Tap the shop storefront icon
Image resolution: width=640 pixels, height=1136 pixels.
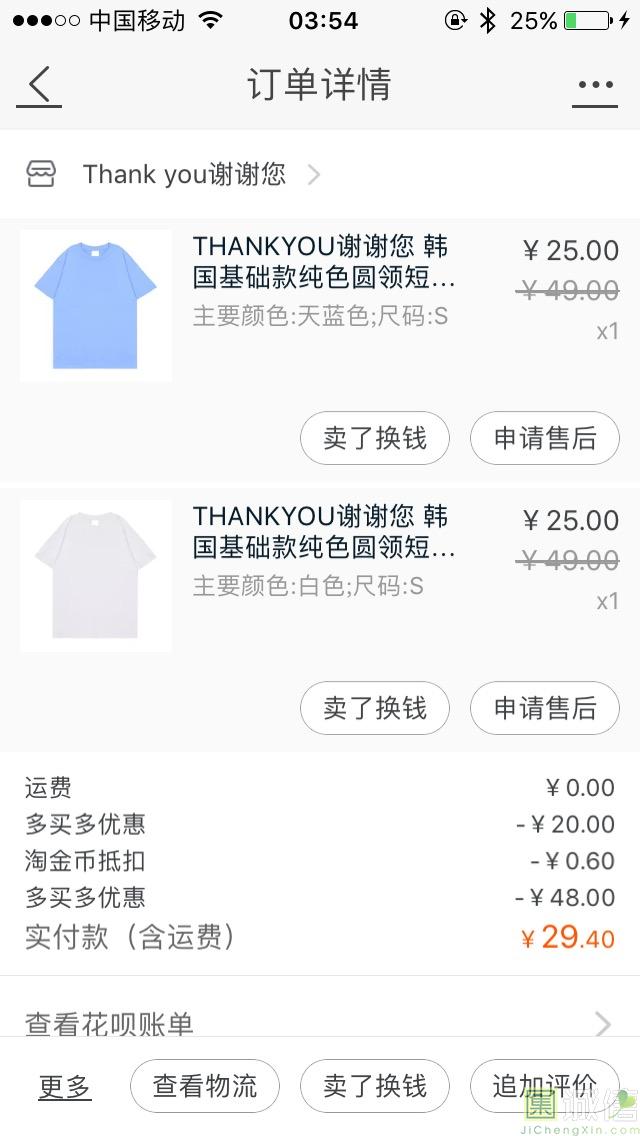point(41,174)
